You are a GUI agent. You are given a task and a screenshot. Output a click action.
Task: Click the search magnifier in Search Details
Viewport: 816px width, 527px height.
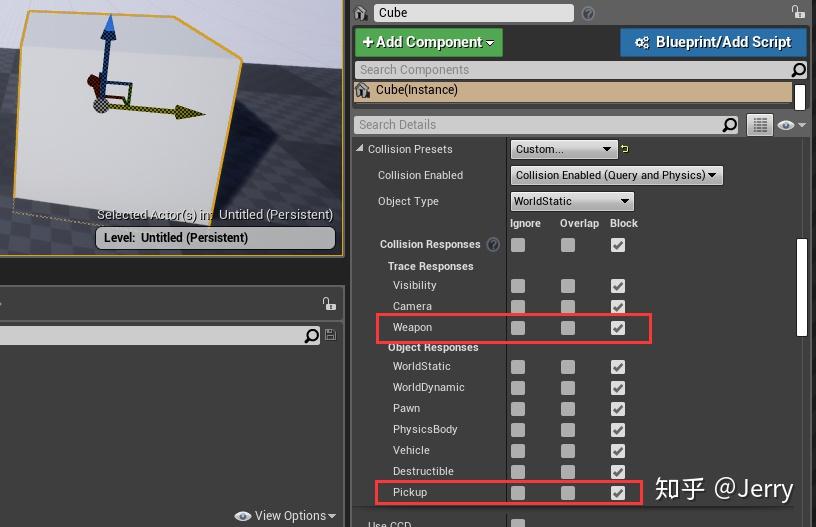[730, 125]
